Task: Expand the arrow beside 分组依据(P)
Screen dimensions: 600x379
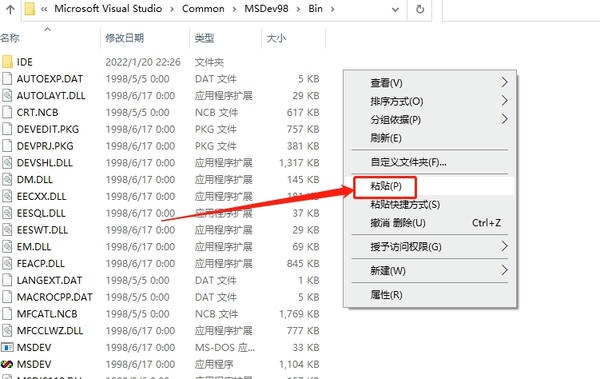Action: tap(504, 119)
